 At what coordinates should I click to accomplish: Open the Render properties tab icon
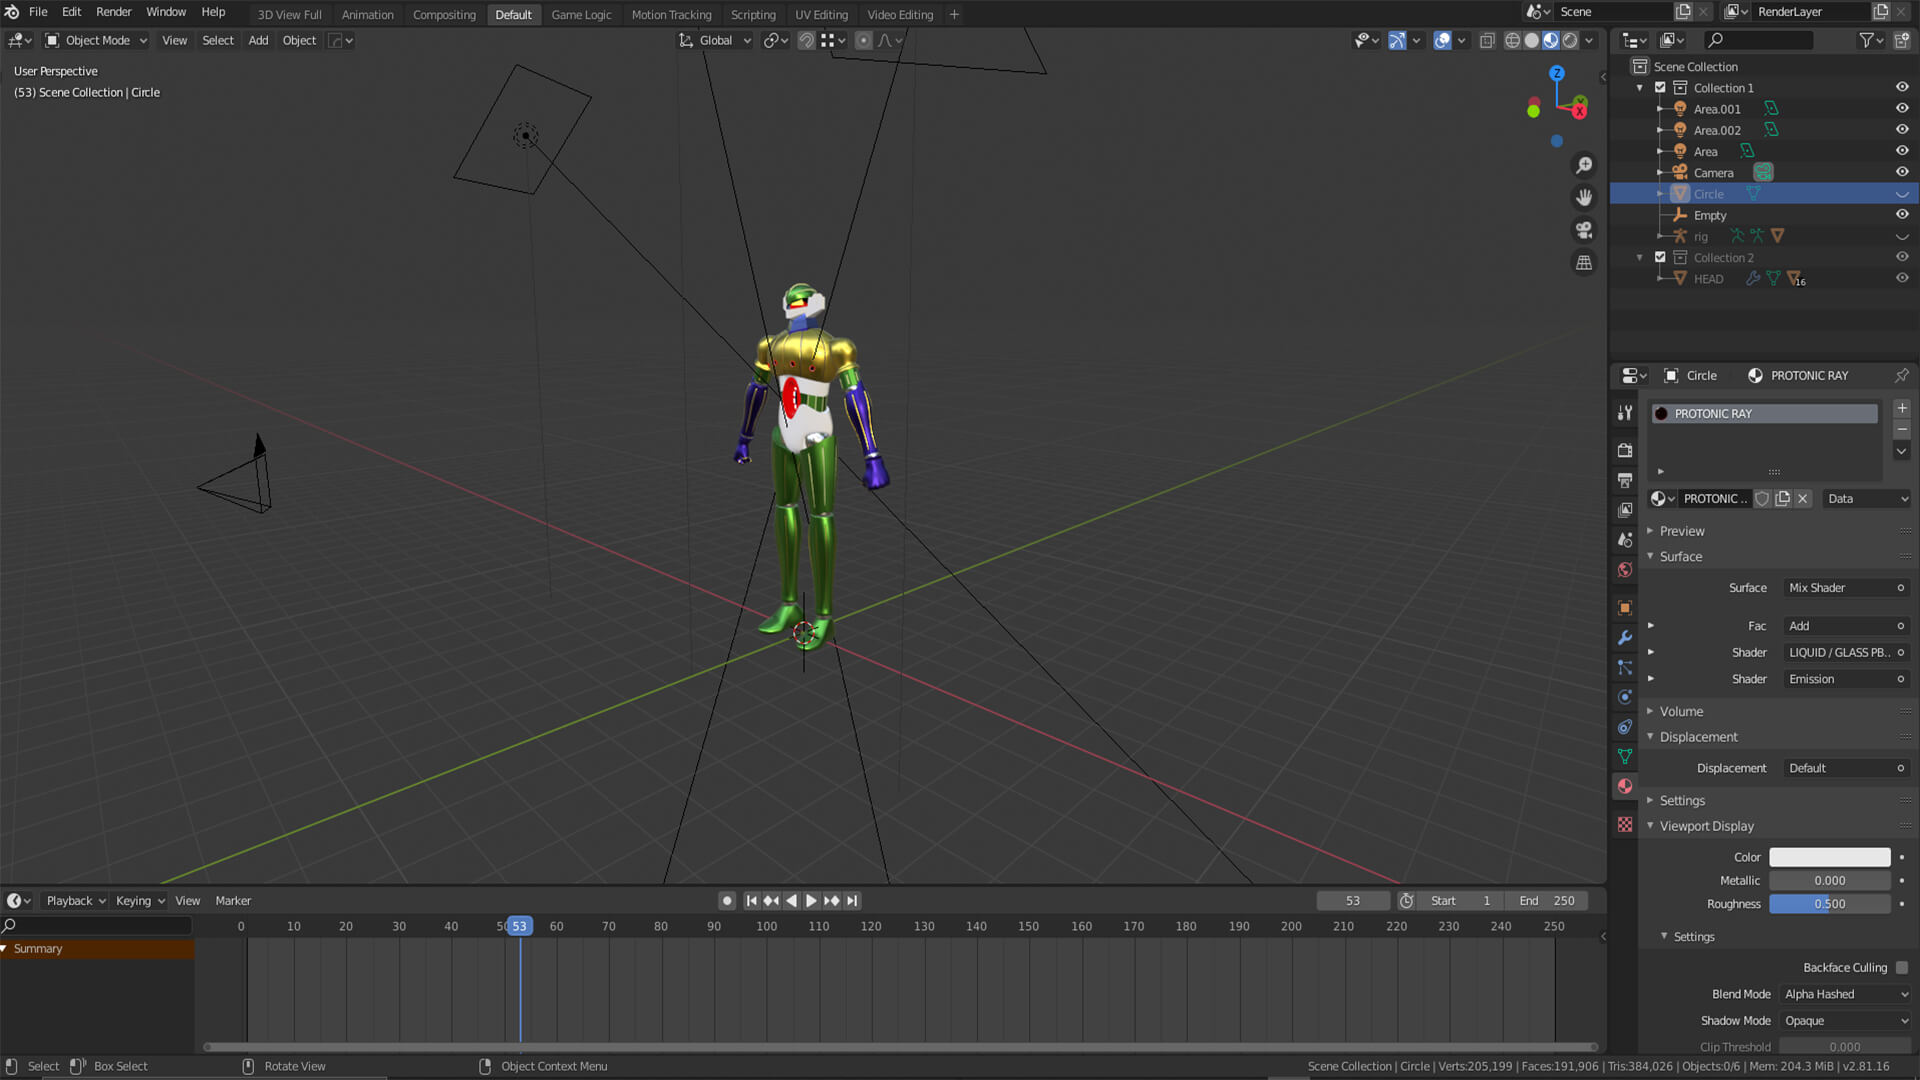(1625, 450)
